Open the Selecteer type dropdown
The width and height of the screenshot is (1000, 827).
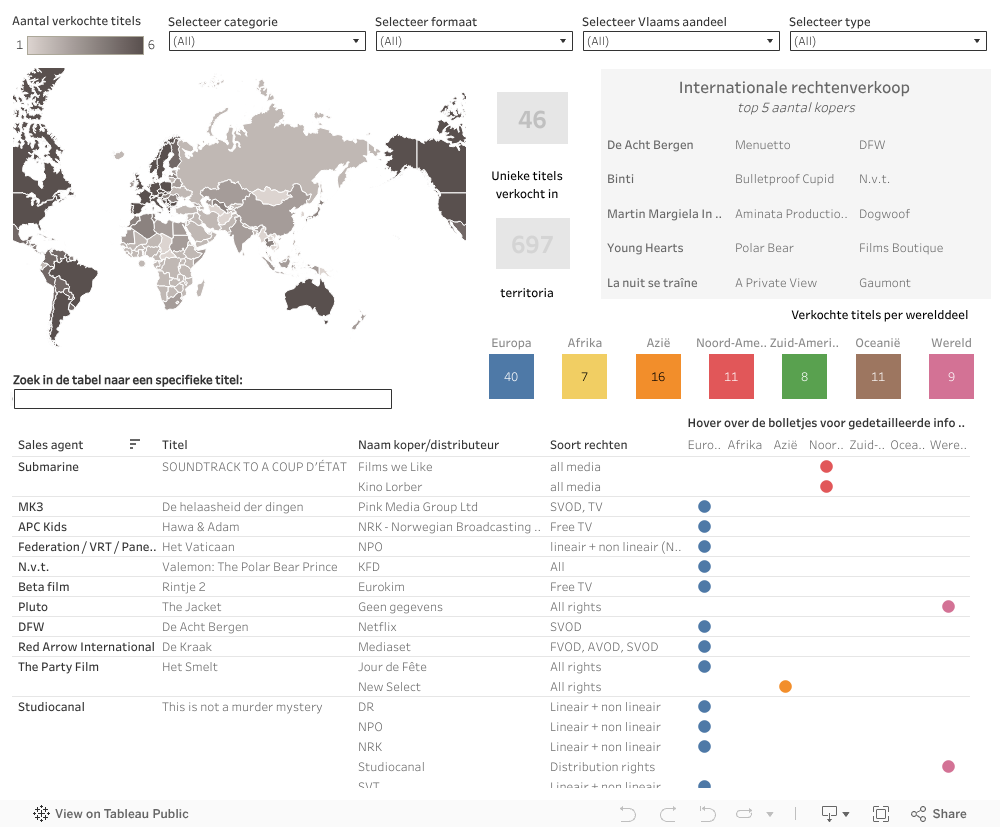coord(887,41)
